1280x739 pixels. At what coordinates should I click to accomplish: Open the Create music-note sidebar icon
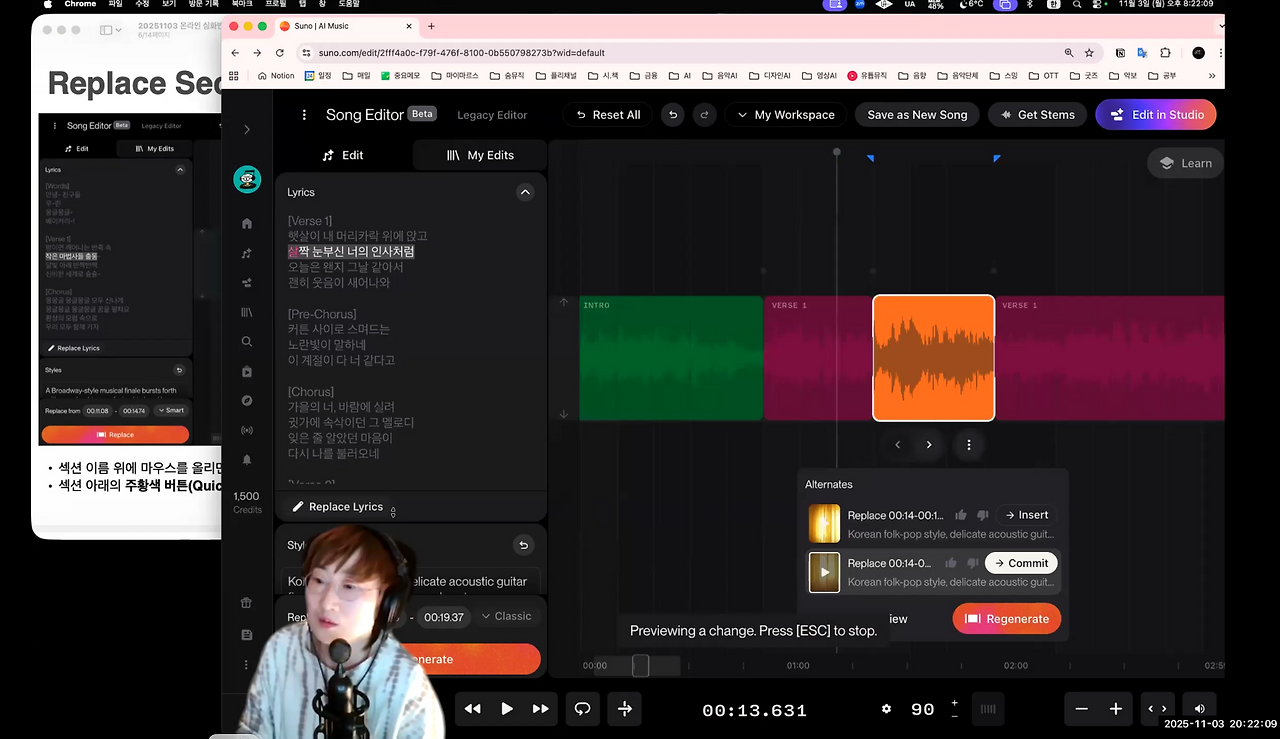click(247, 253)
